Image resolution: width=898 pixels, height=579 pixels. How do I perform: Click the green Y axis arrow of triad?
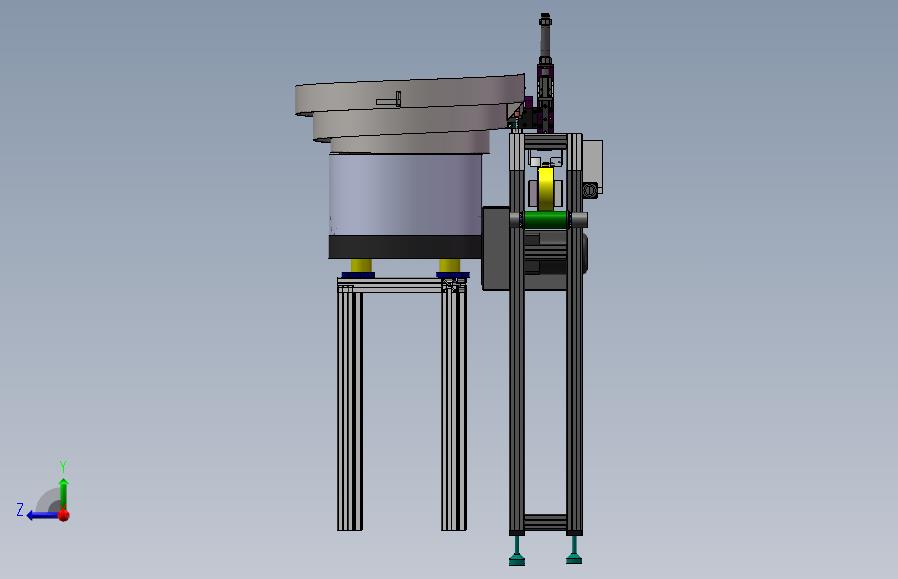[x=64, y=493]
